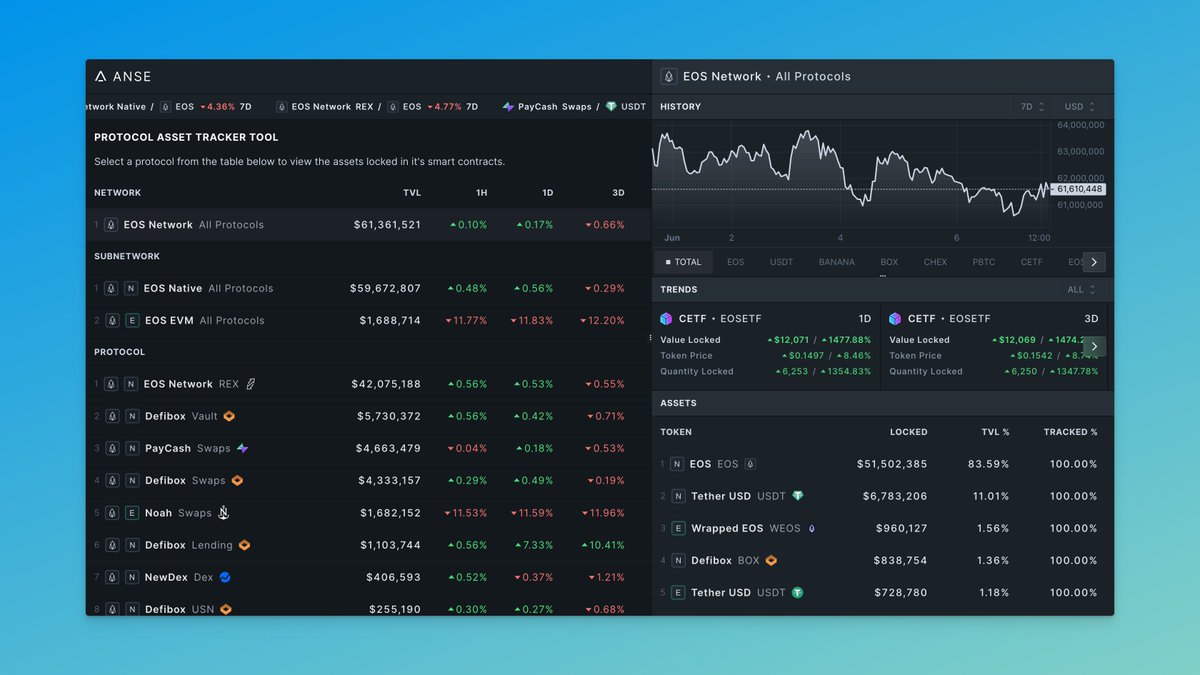Click the EOS token icon in the assets table
Viewport: 1200px width, 675px height.
click(x=750, y=464)
